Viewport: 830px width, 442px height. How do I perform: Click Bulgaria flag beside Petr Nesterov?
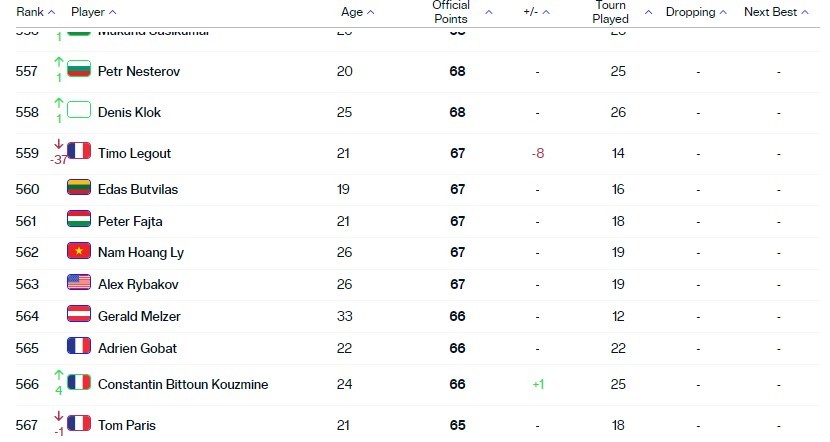[x=79, y=70]
